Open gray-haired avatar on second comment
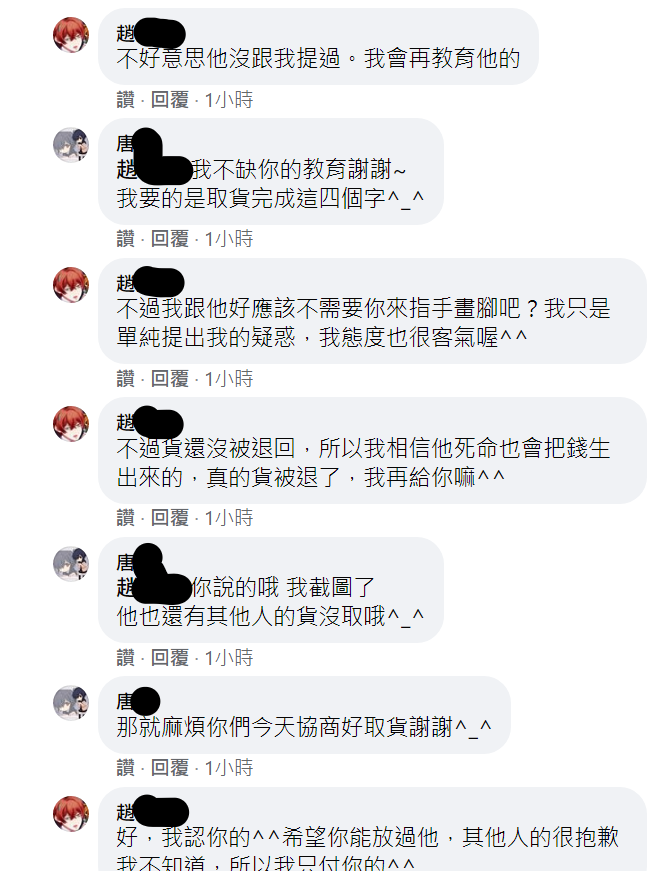Viewport: 661px width, 871px height. tap(71, 145)
